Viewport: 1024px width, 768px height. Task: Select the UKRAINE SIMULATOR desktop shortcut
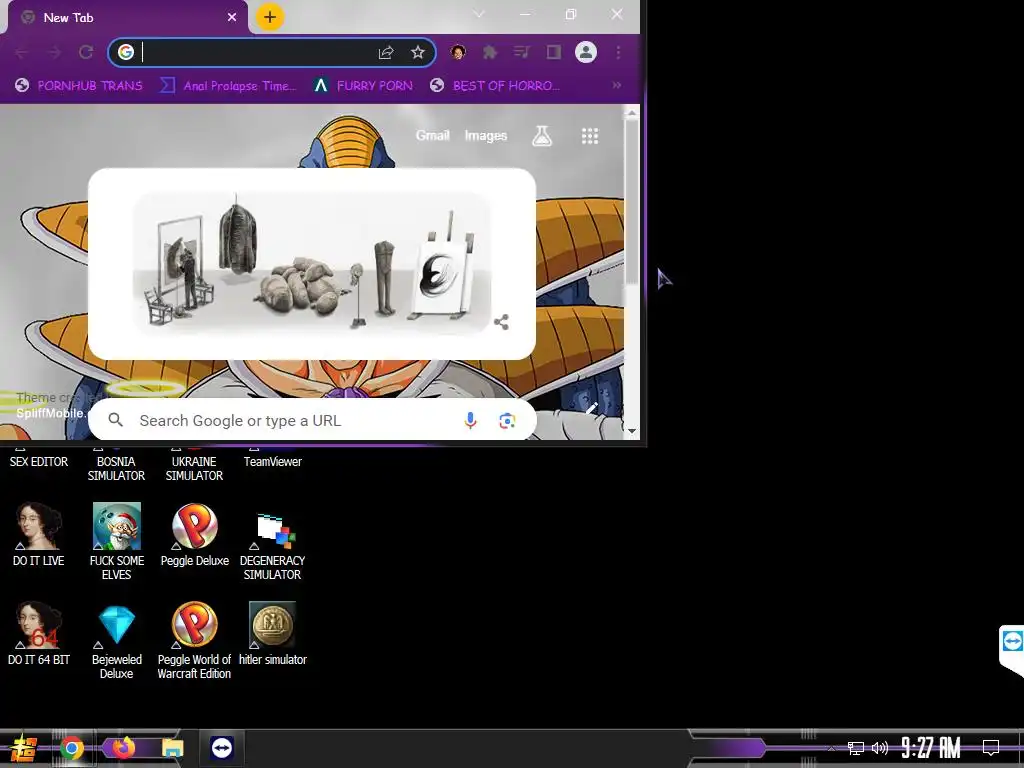(194, 467)
